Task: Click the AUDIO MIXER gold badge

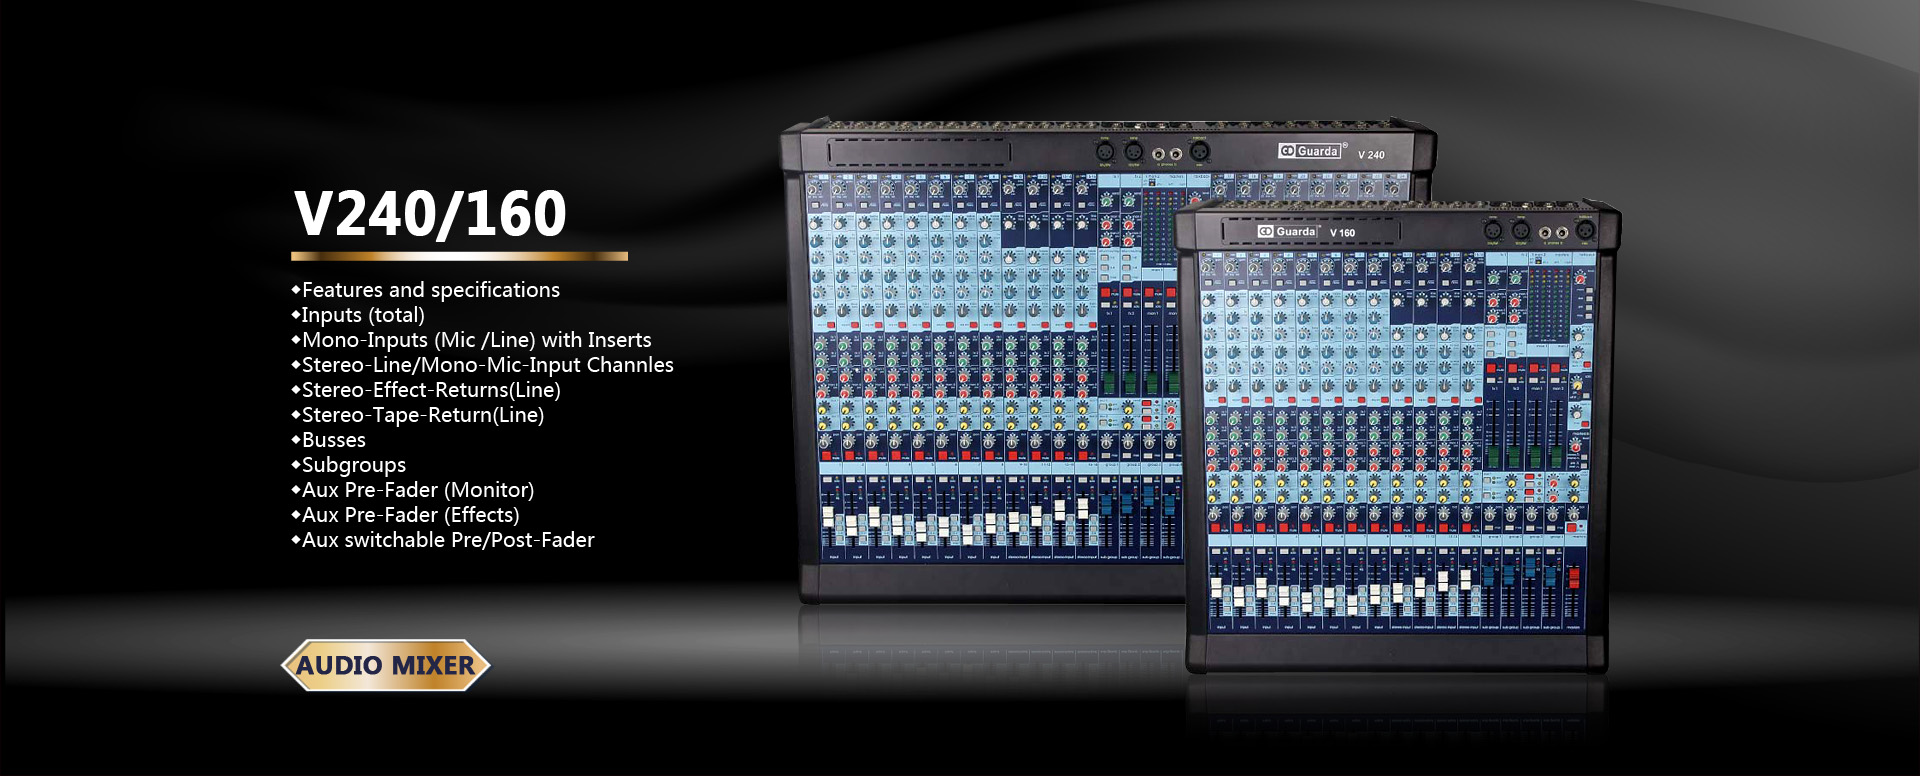Action: tap(386, 665)
